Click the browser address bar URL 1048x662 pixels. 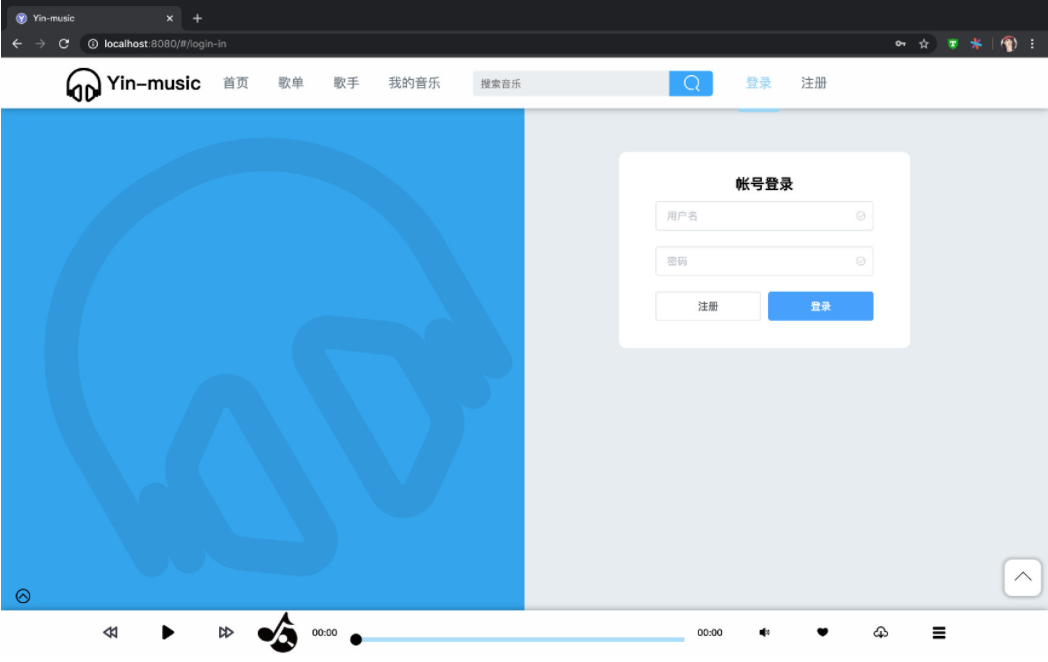[x=165, y=43]
